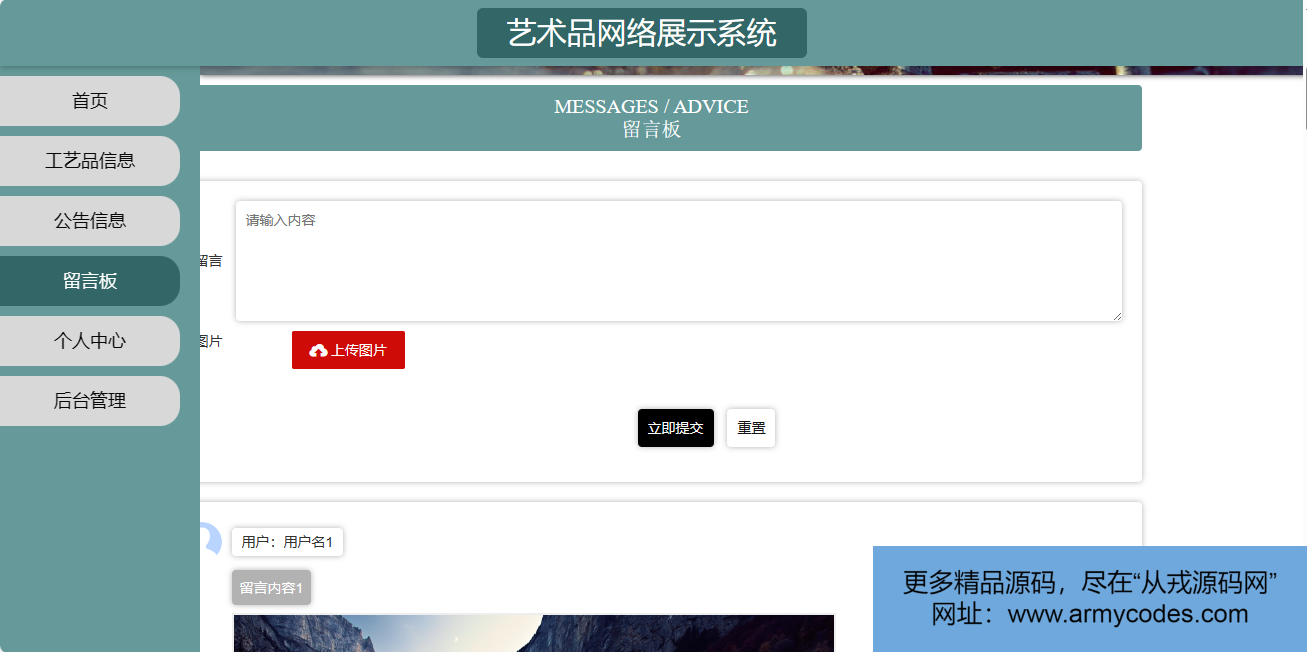The image size is (1307, 652).
Task: Open 个人中心 page
Action: point(90,341)
